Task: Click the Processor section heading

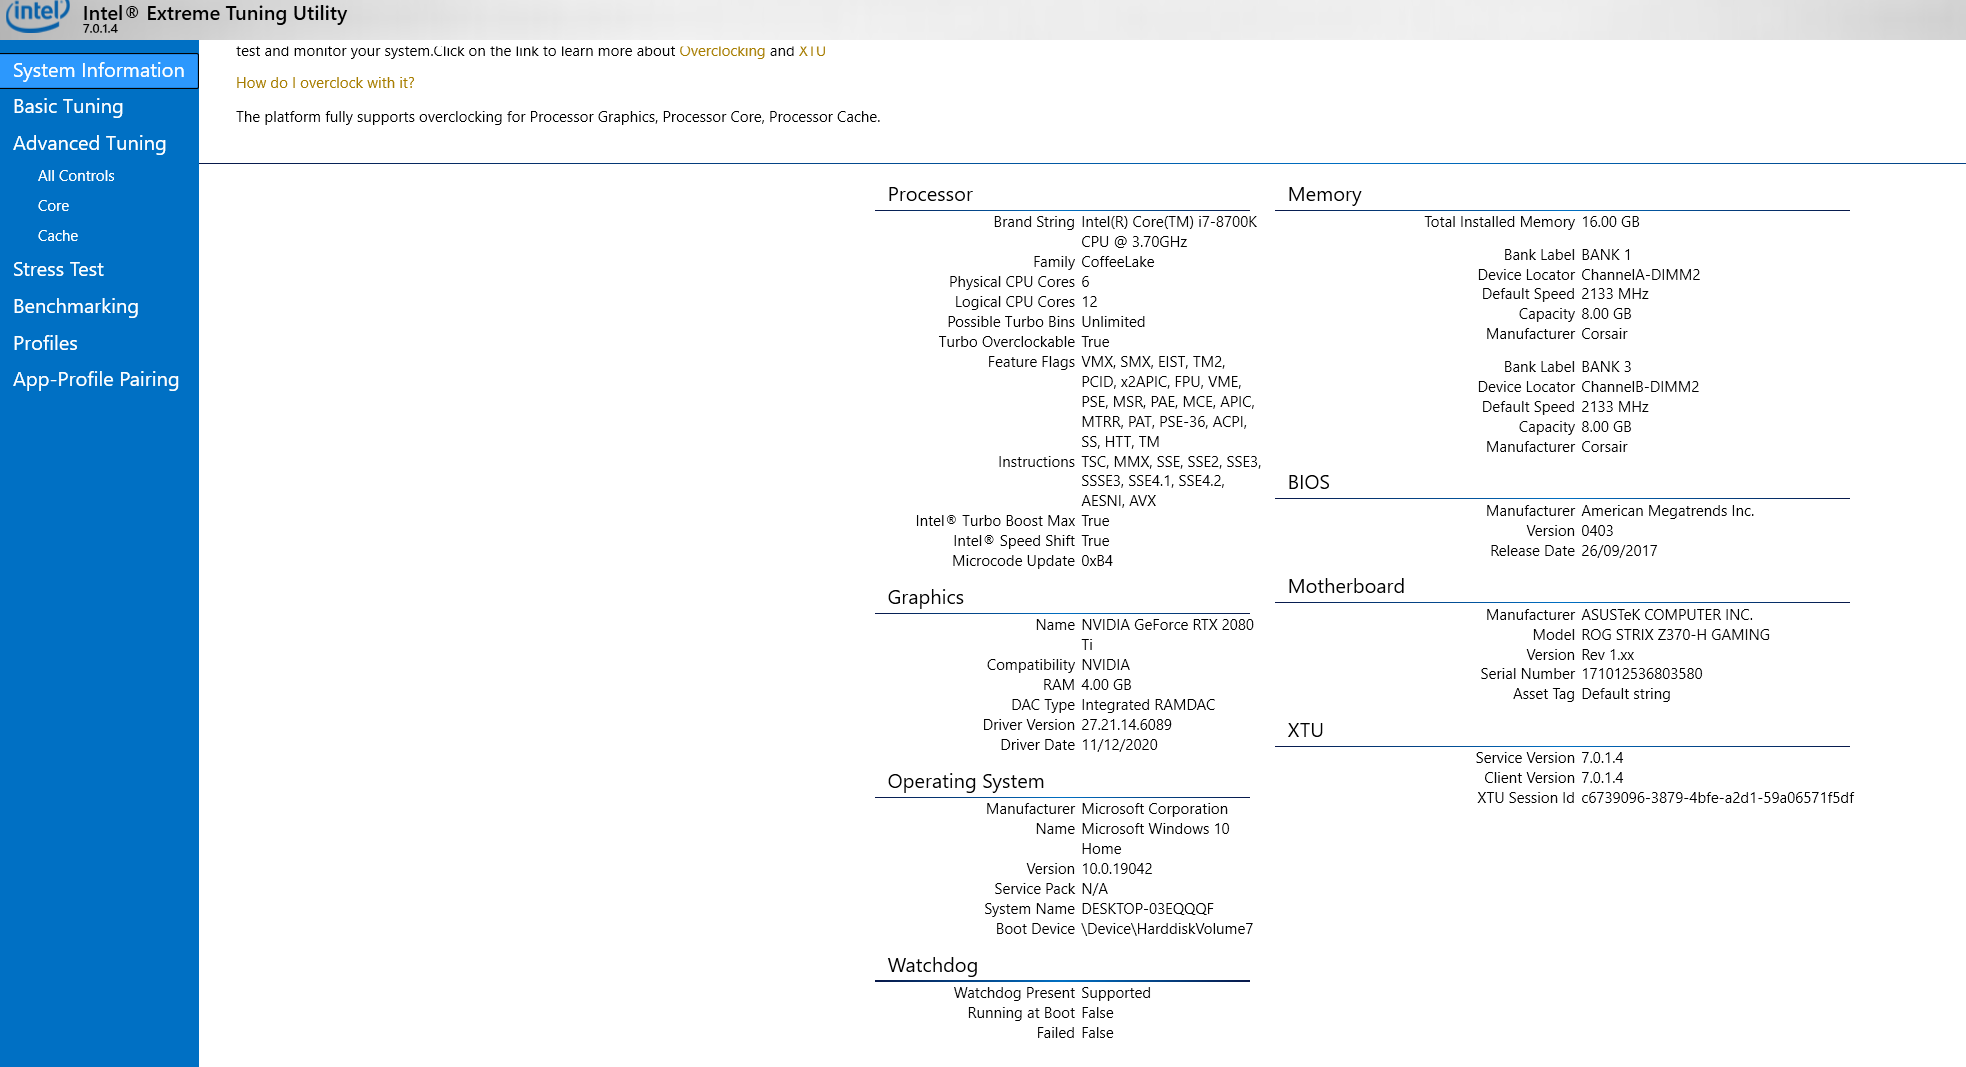Action: (x=929, y=194)
